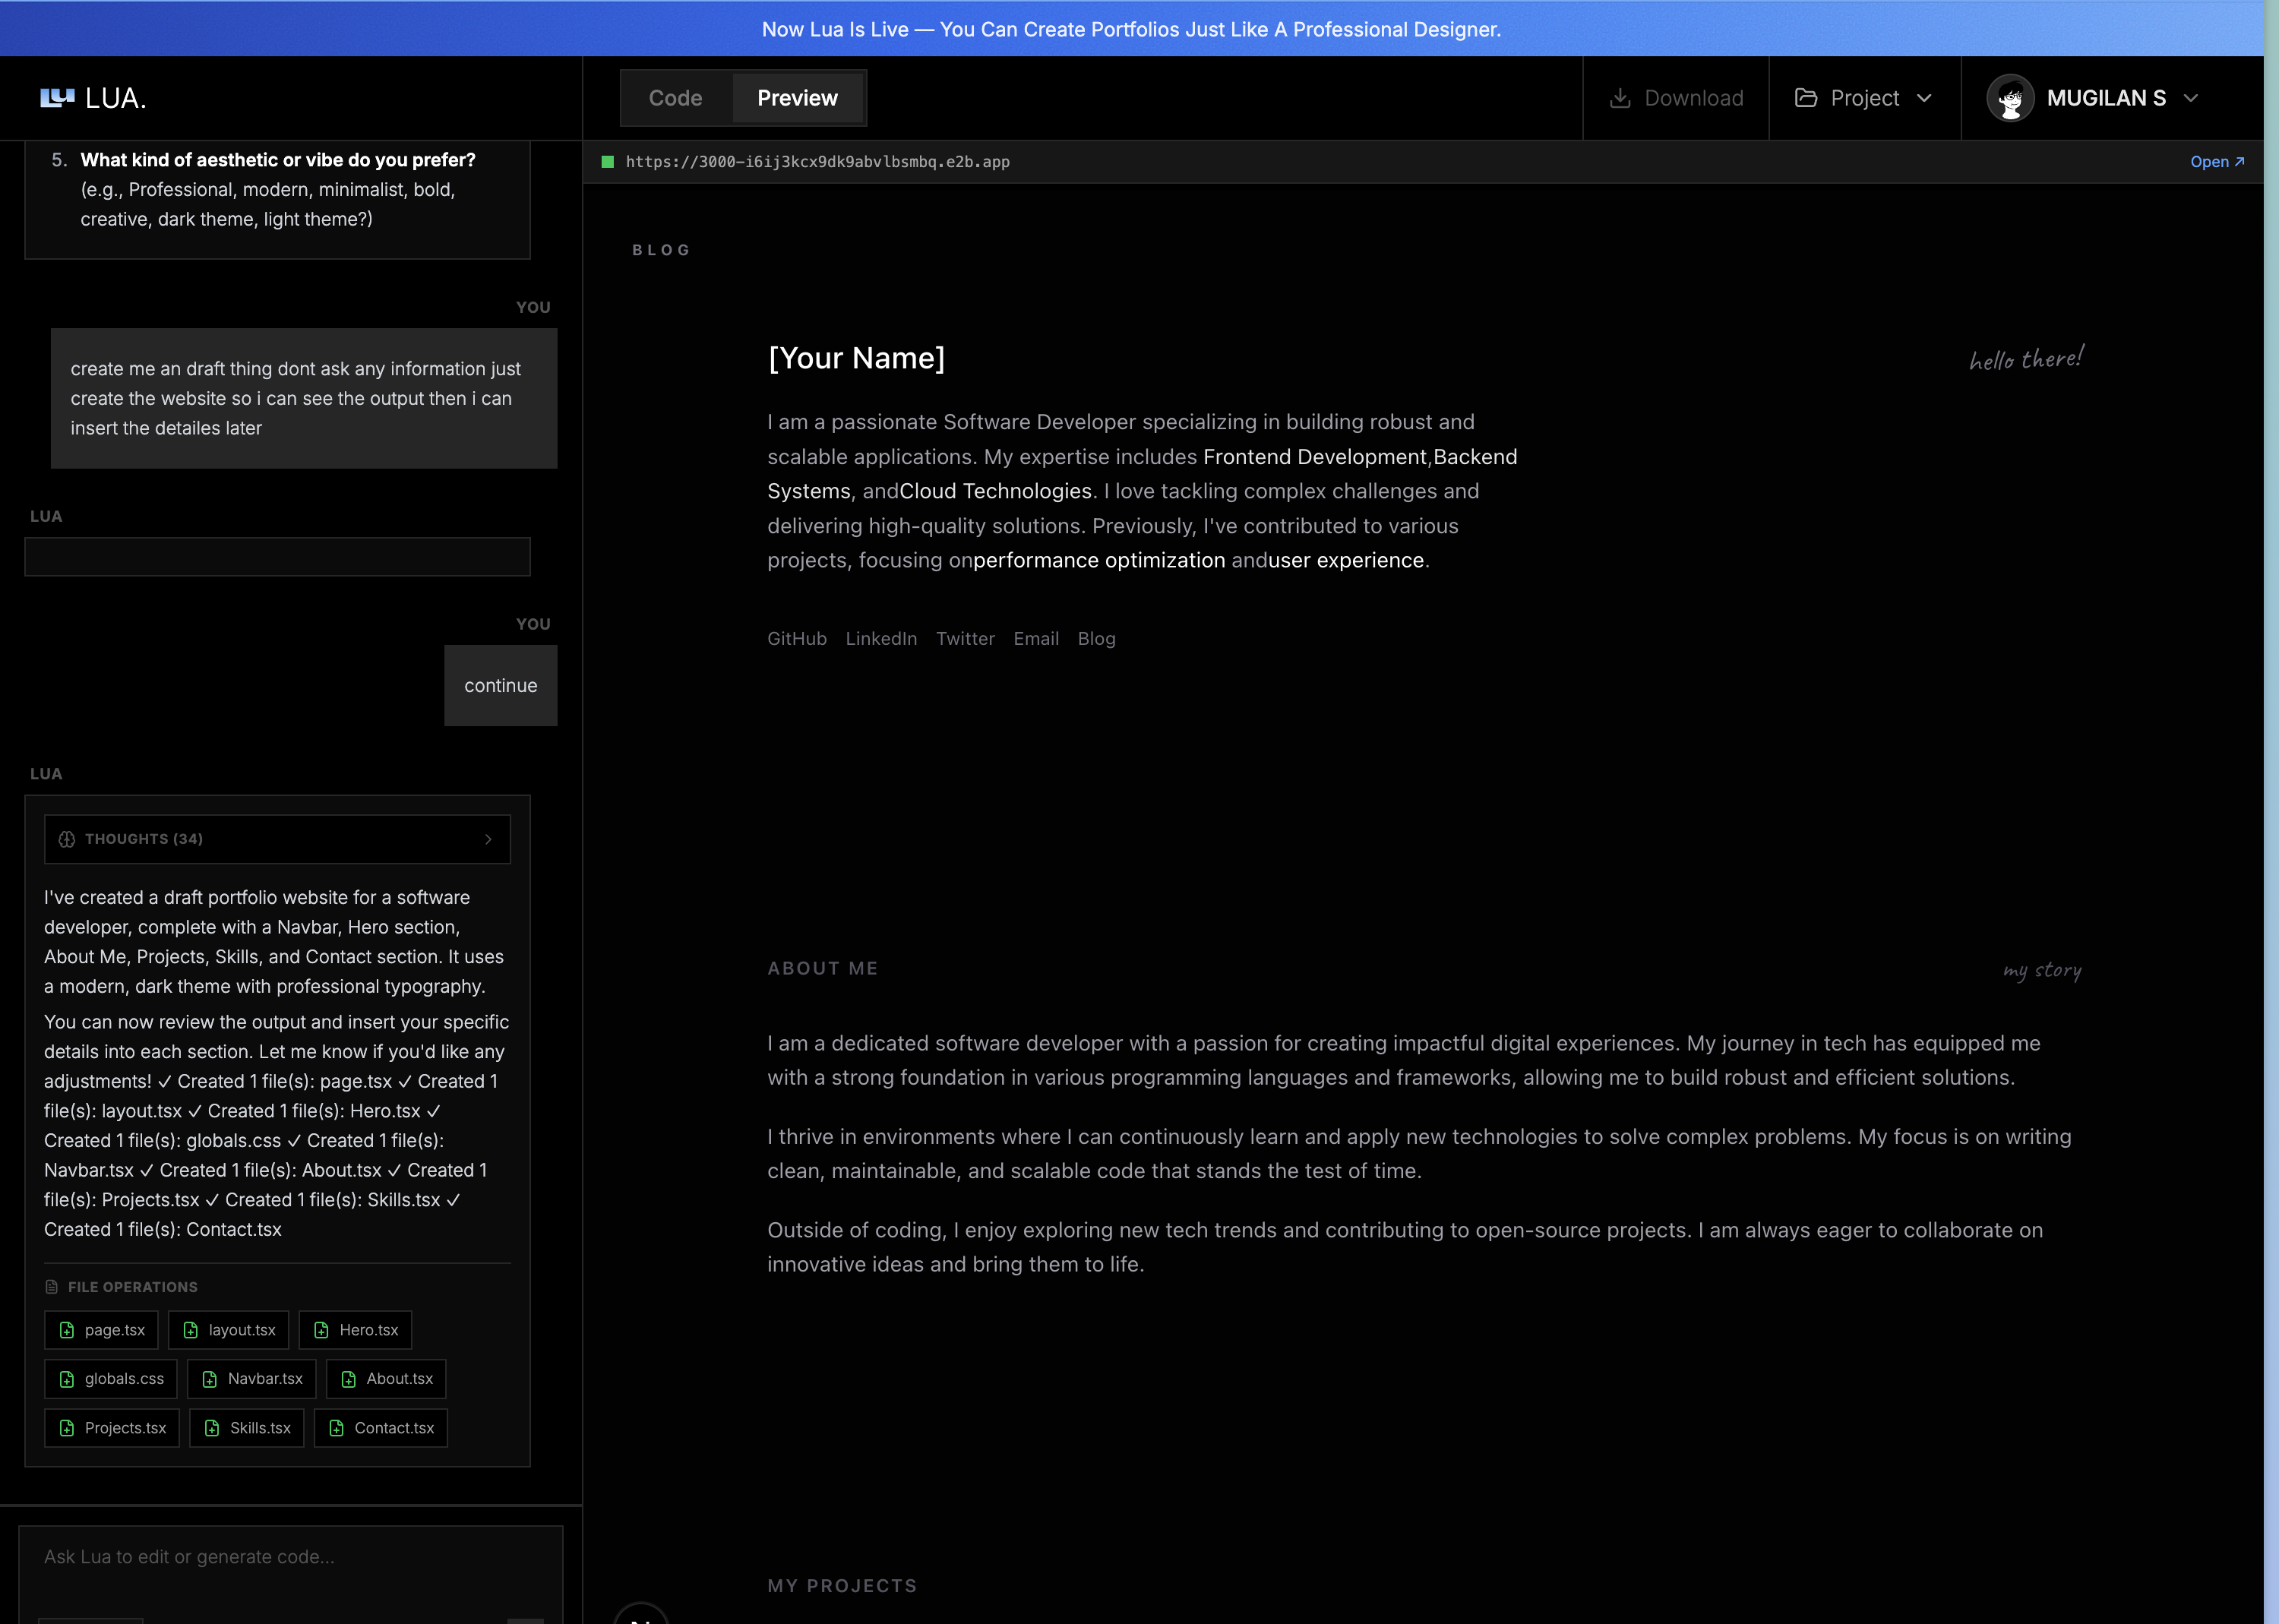Click the thoughts bulb icon in THOUGHTS (34)
Screen dimensions: 2279x1624
(x=66, y=838)
